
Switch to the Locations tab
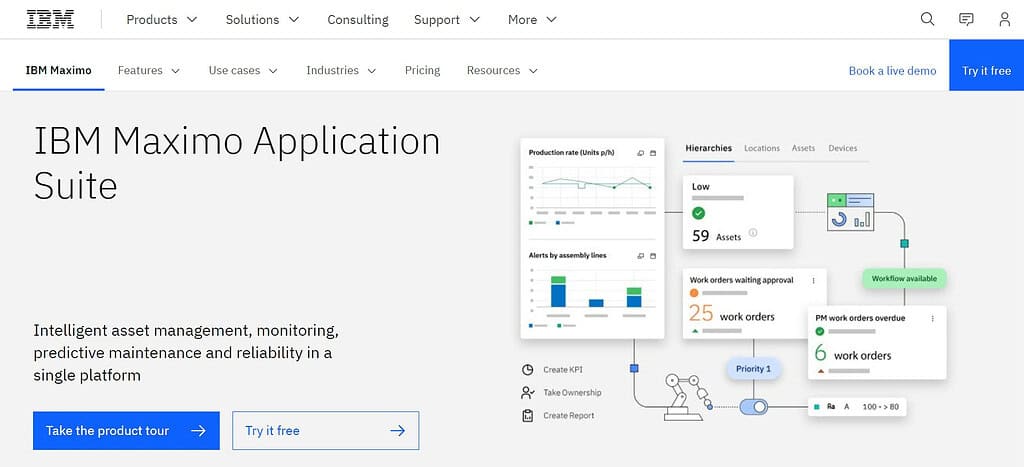762,148
